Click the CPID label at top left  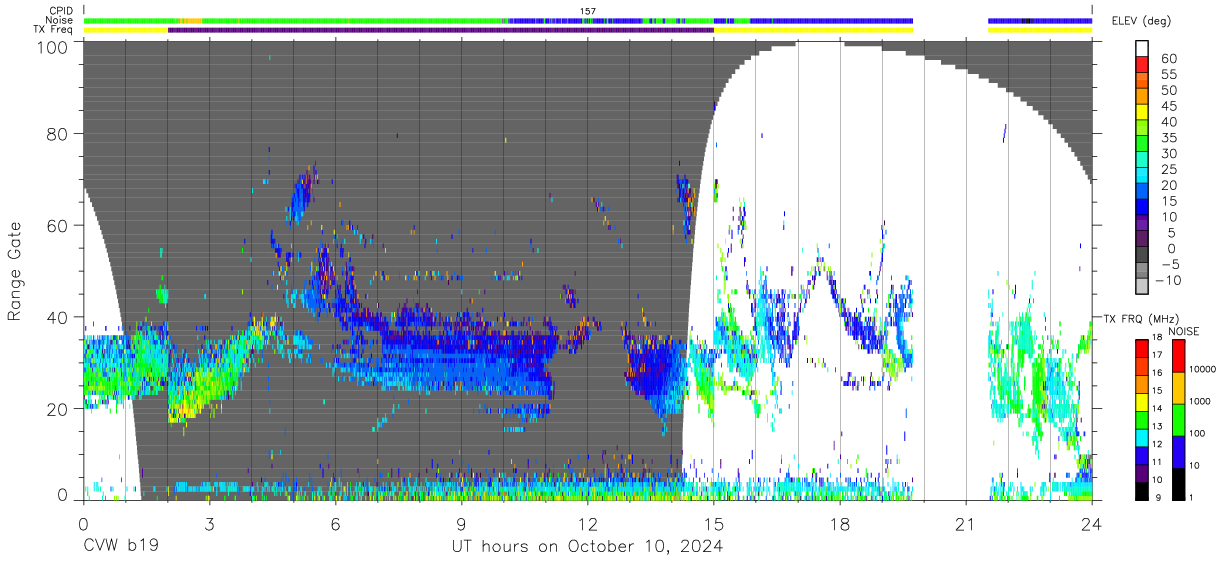click(x=60, y=11)
